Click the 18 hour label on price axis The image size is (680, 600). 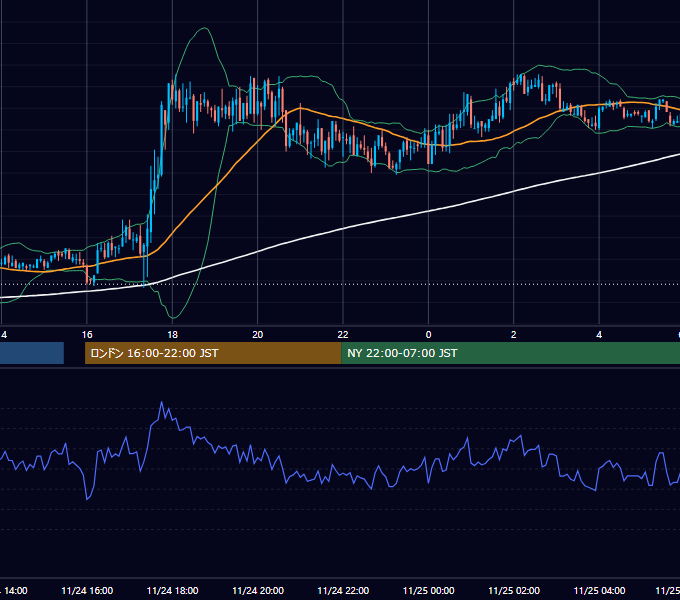click(x=173, y=335)
